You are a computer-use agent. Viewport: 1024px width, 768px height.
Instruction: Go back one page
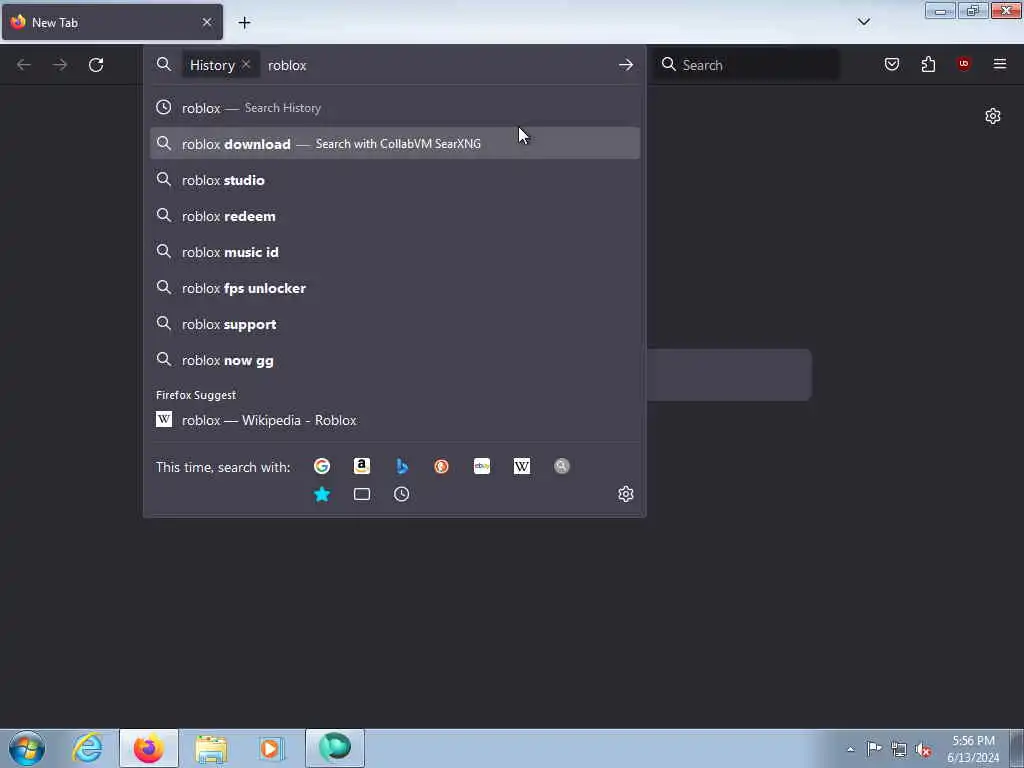tap(24, 65)
